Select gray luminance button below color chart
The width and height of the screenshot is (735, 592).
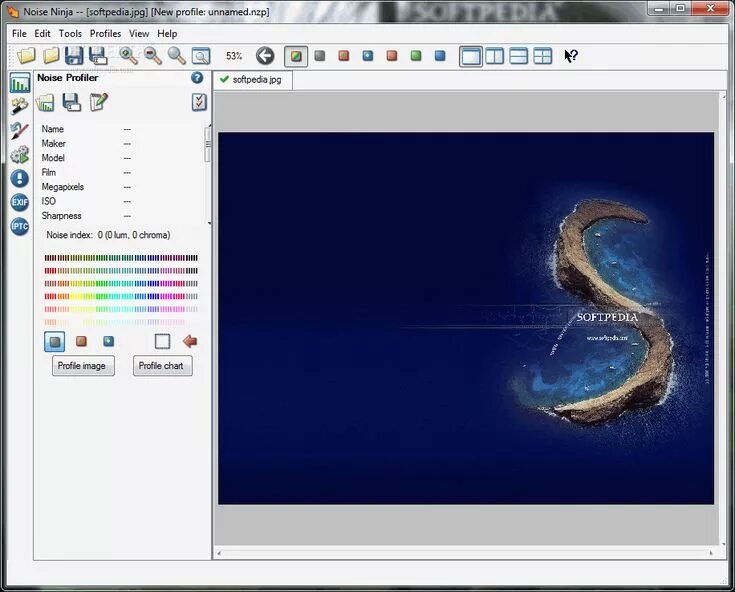55,341
